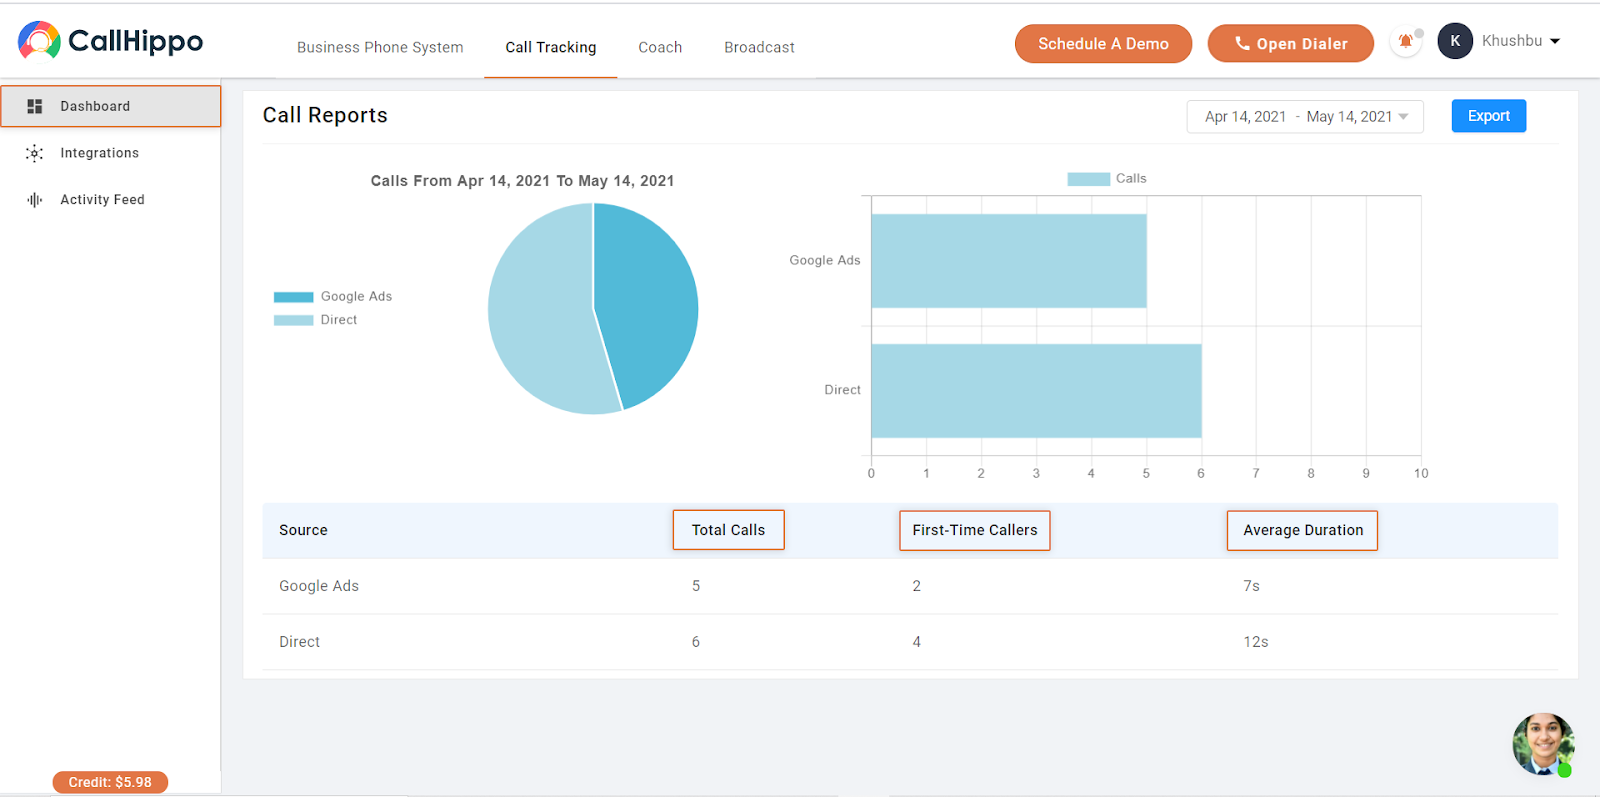This screenshot has height=797, width=1600.
Task: Click first-time callers value 2
Action: 916,586
